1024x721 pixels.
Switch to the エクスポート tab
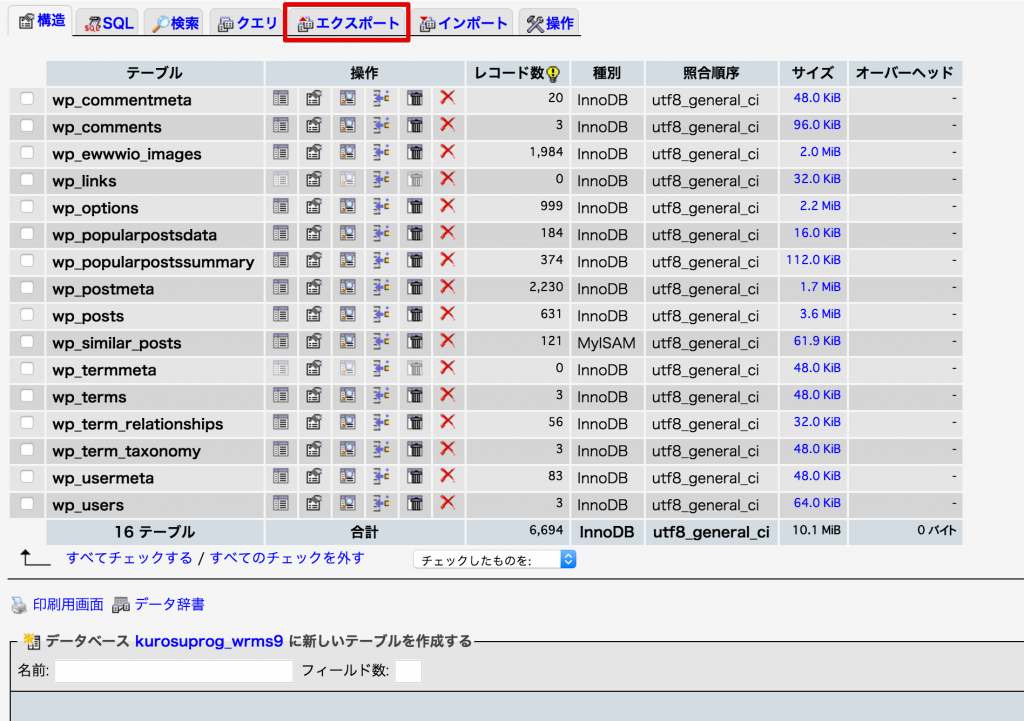(348, 24)
